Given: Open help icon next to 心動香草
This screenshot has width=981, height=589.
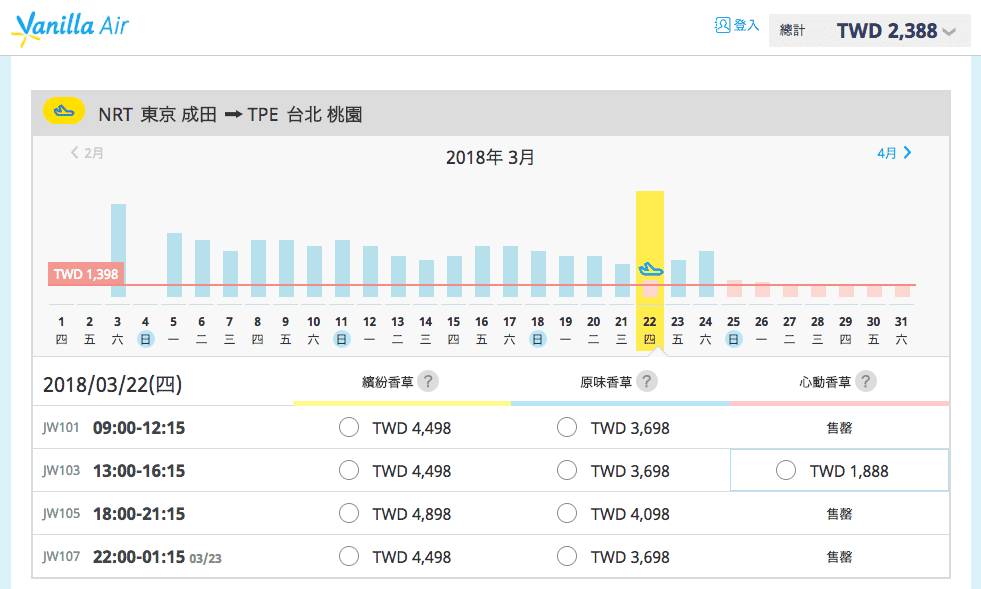Looking at the screenshot, I should (x=866, y=381).
